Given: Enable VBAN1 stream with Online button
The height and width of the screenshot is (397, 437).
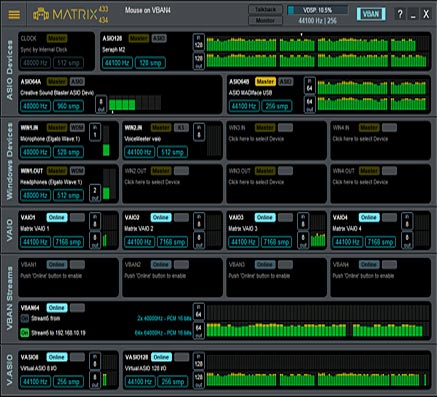Looking at the screenshot, I should pyautogui.click(x=57, y=264).
